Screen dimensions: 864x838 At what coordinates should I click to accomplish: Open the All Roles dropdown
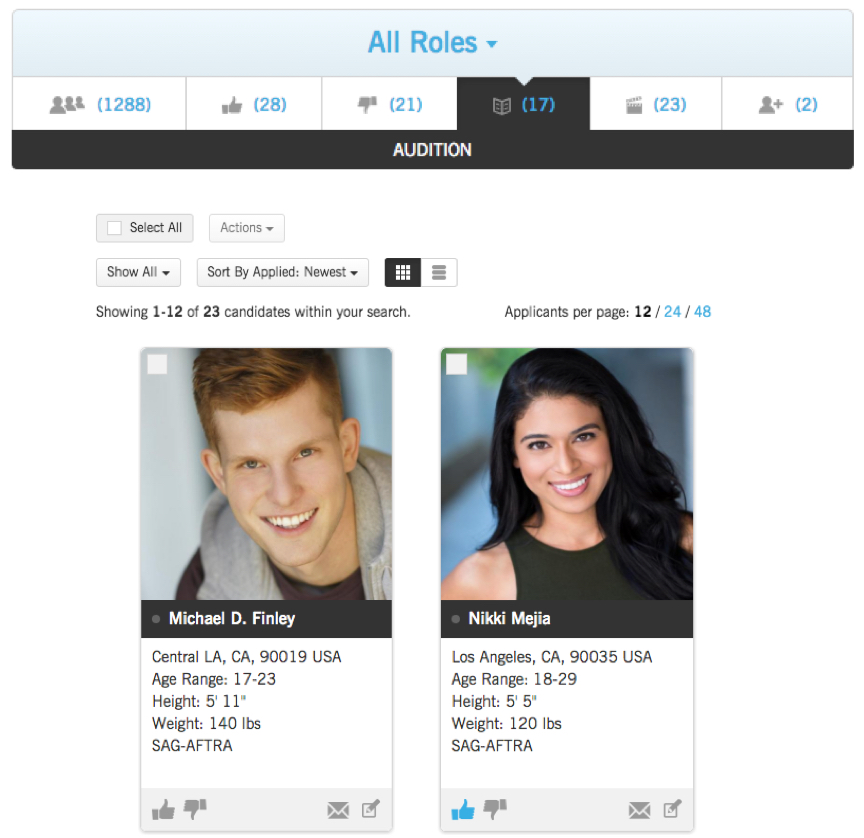(x=432, y=43)
